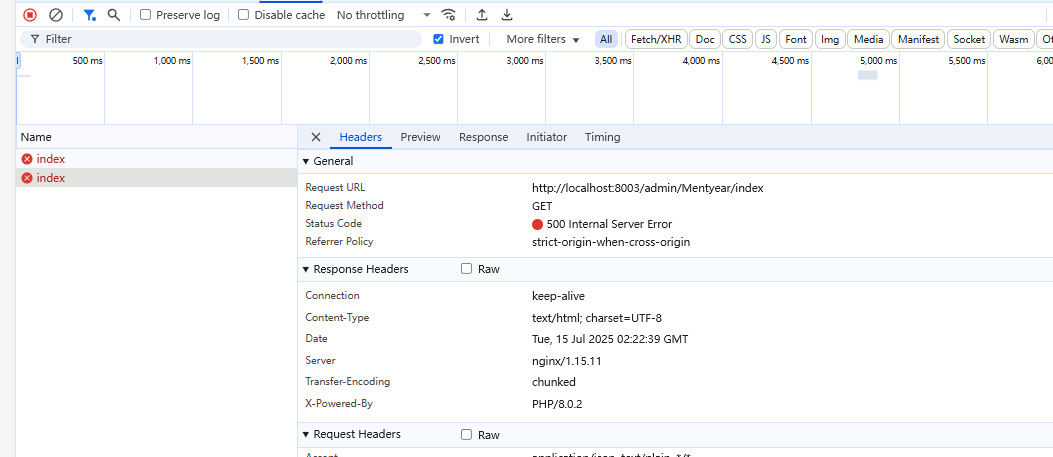Click the X-Powered-By header name
The image size is (1053, 457).
pos(338,404)
